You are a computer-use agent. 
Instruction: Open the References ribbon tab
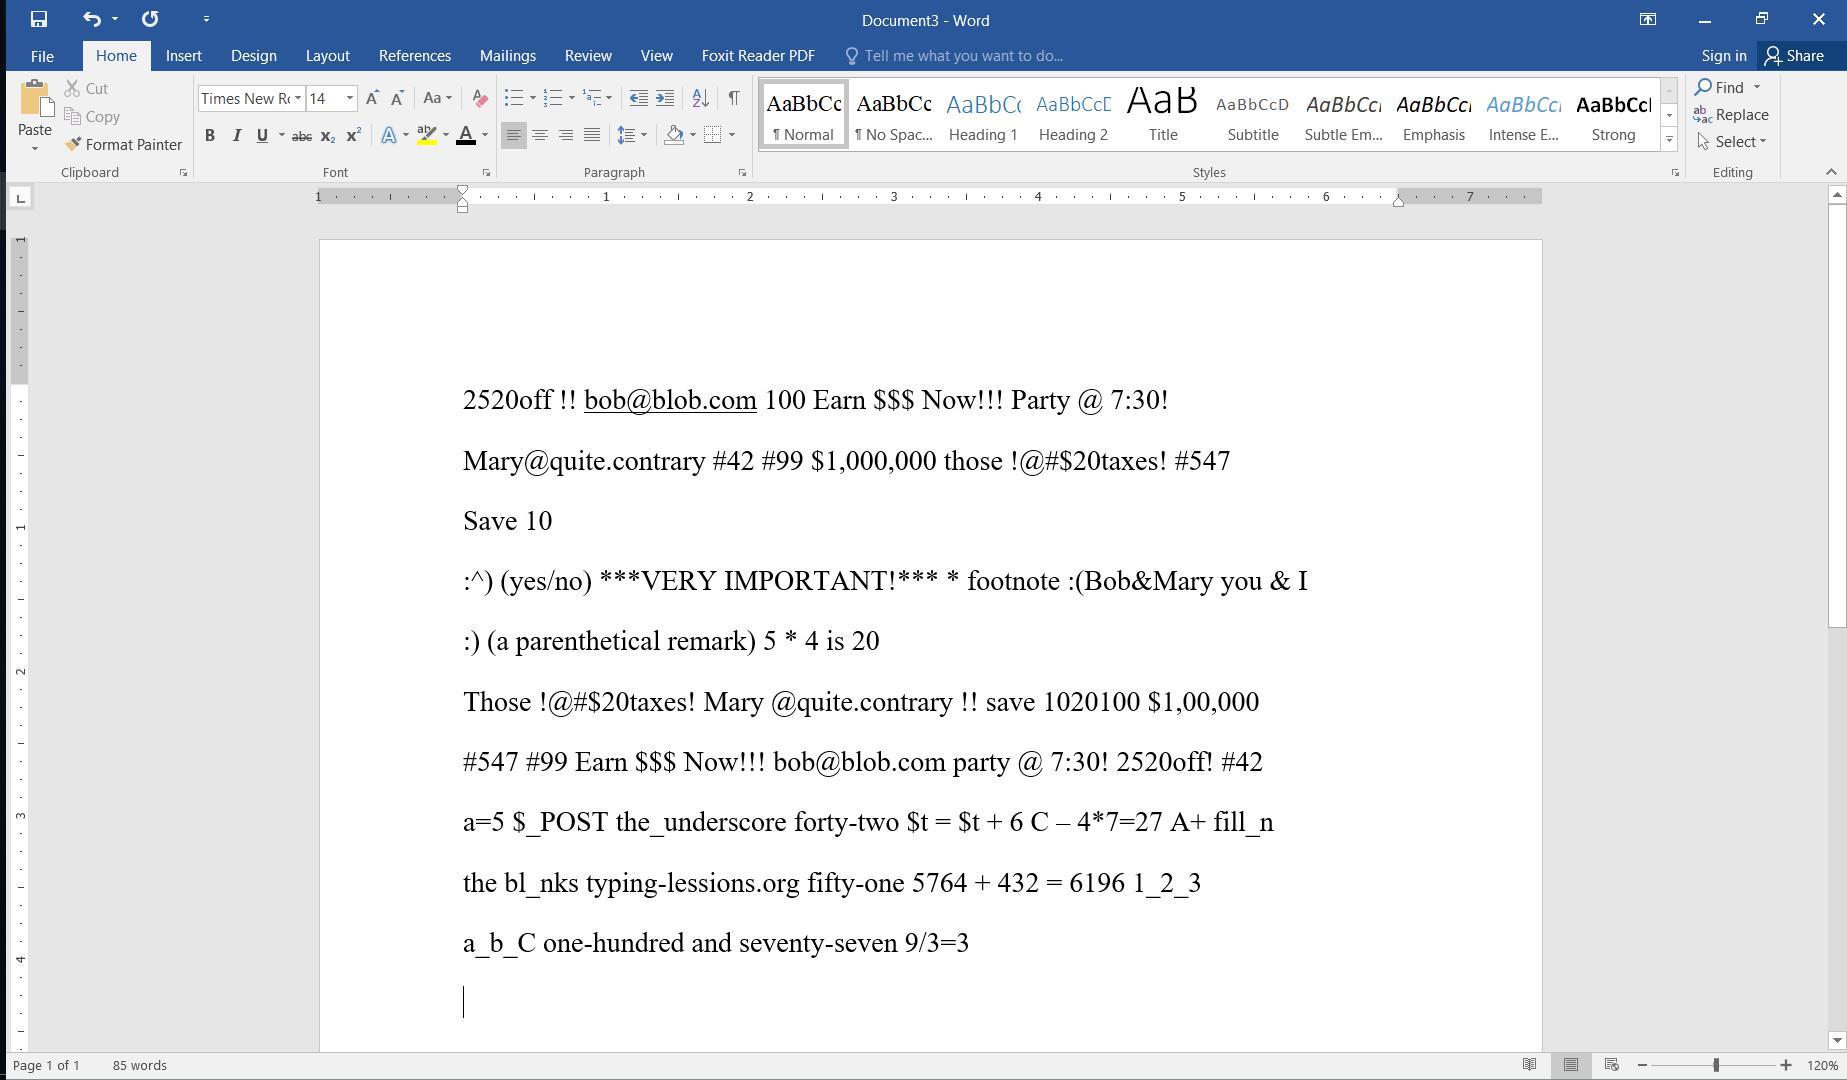[x=414, y=56]
